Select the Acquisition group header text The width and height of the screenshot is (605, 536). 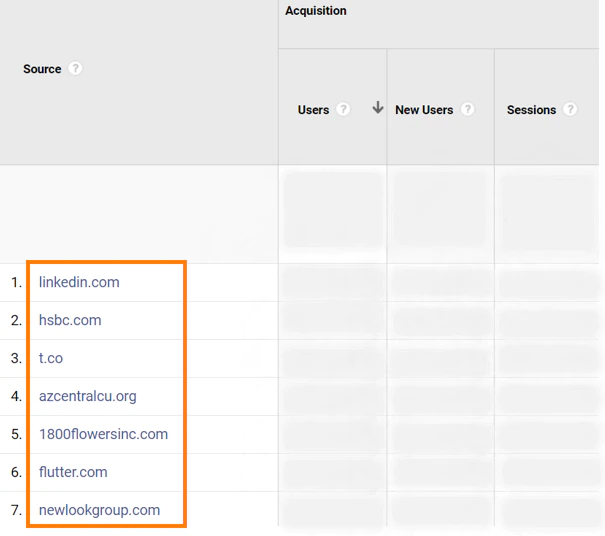[316, 11]
